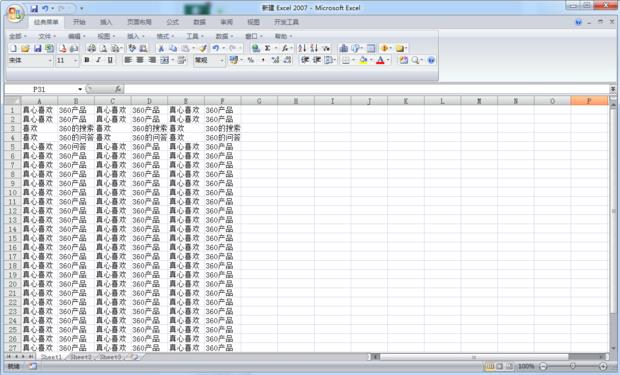Toggle Underline formatting
The height and width of the screenshot is (375, 620).
(110, 60)
